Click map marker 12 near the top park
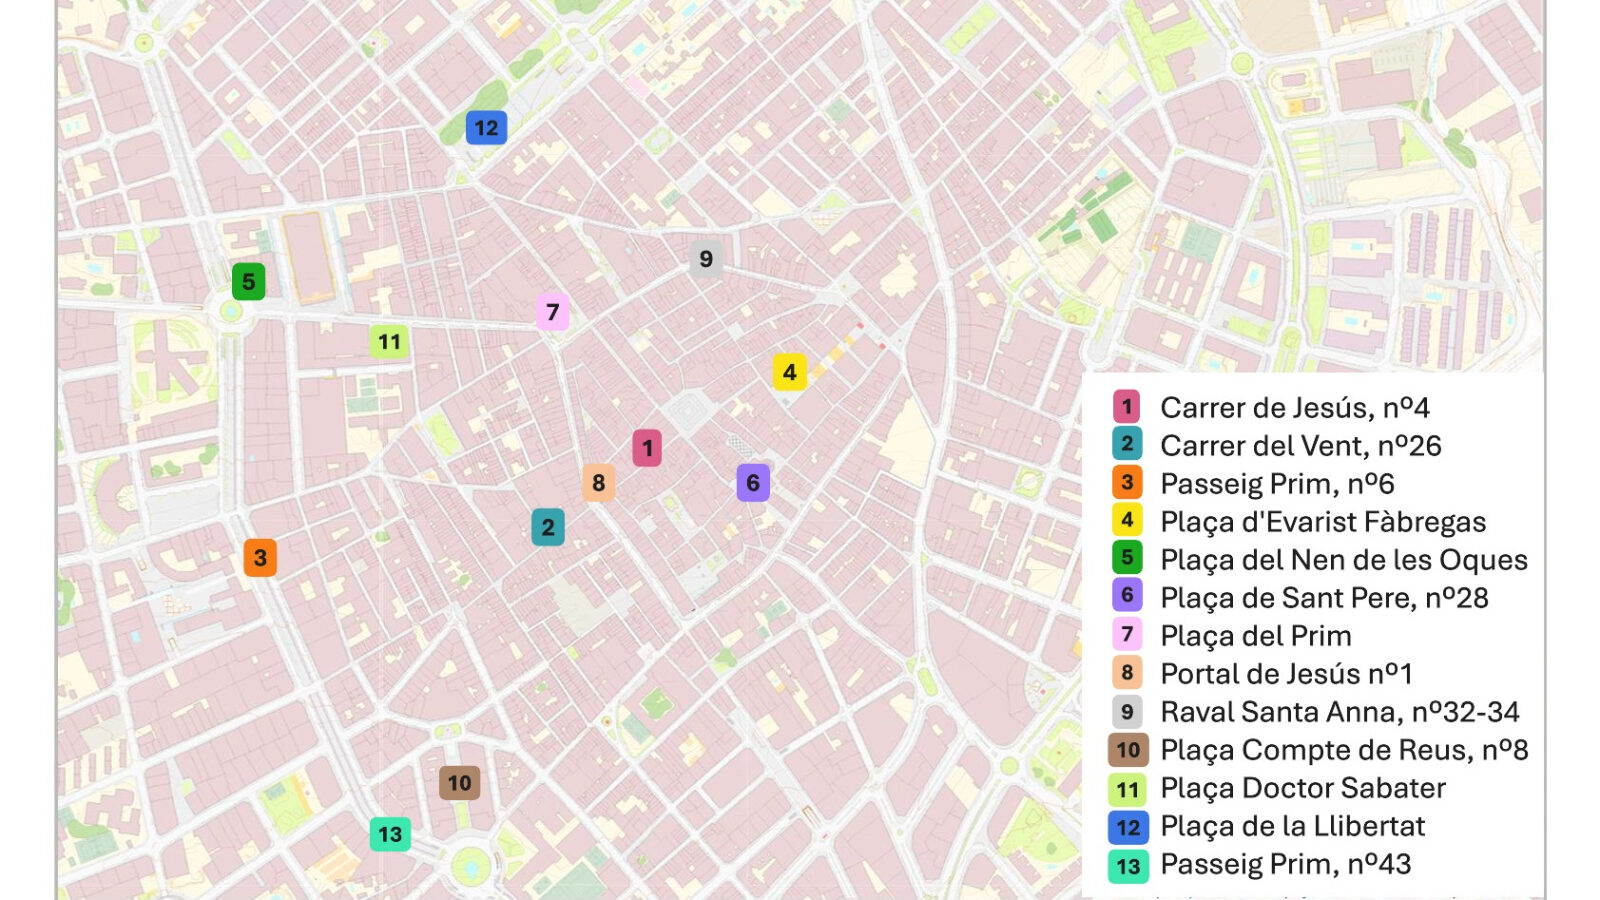The height and width of the screenshot is (900, 1600). (x=486, y=128)
